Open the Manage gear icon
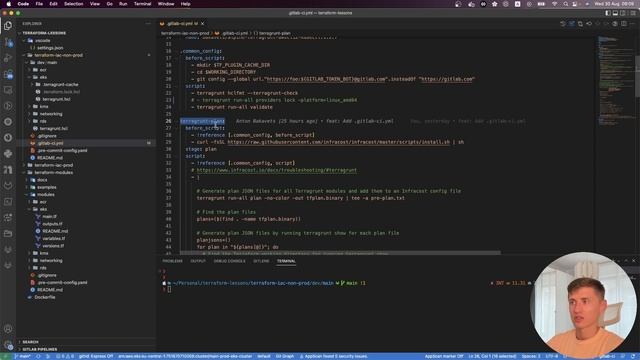Viewport: 640px width, 360px height. pos(8,345)
